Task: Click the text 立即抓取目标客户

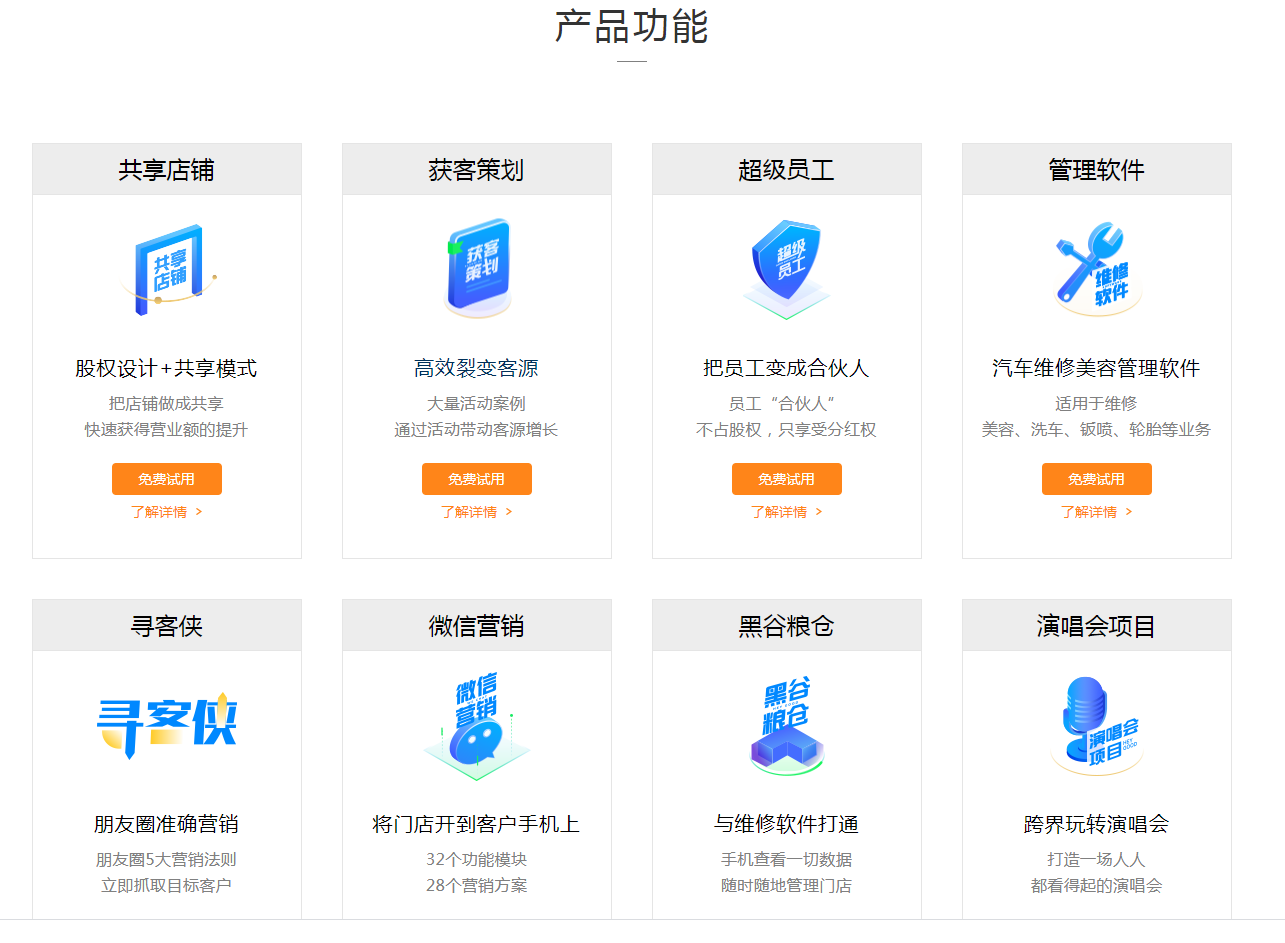Action: (x=167, y=886)
